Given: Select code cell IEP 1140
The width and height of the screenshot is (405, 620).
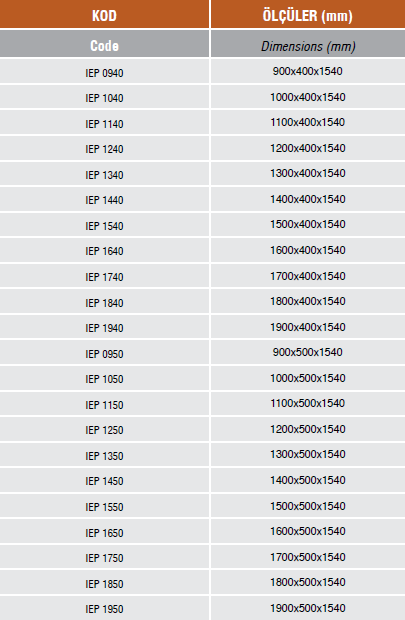Looking at the screenshot, I should coord(104,123).
